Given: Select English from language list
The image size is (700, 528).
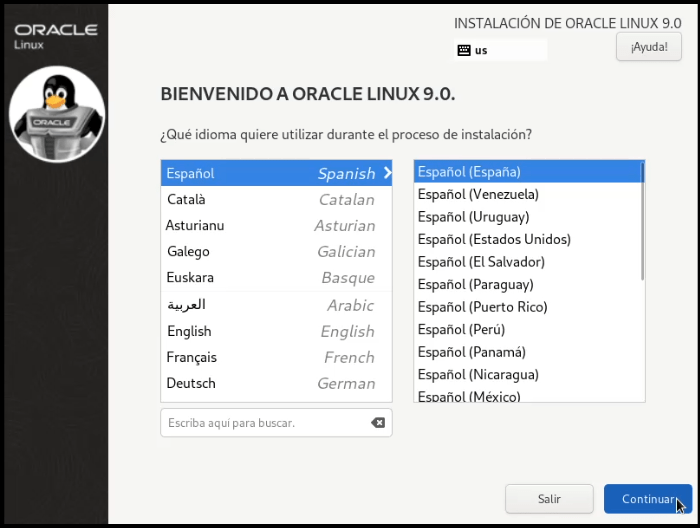Looking at the screenshot, I should click(x=275, y=331).
